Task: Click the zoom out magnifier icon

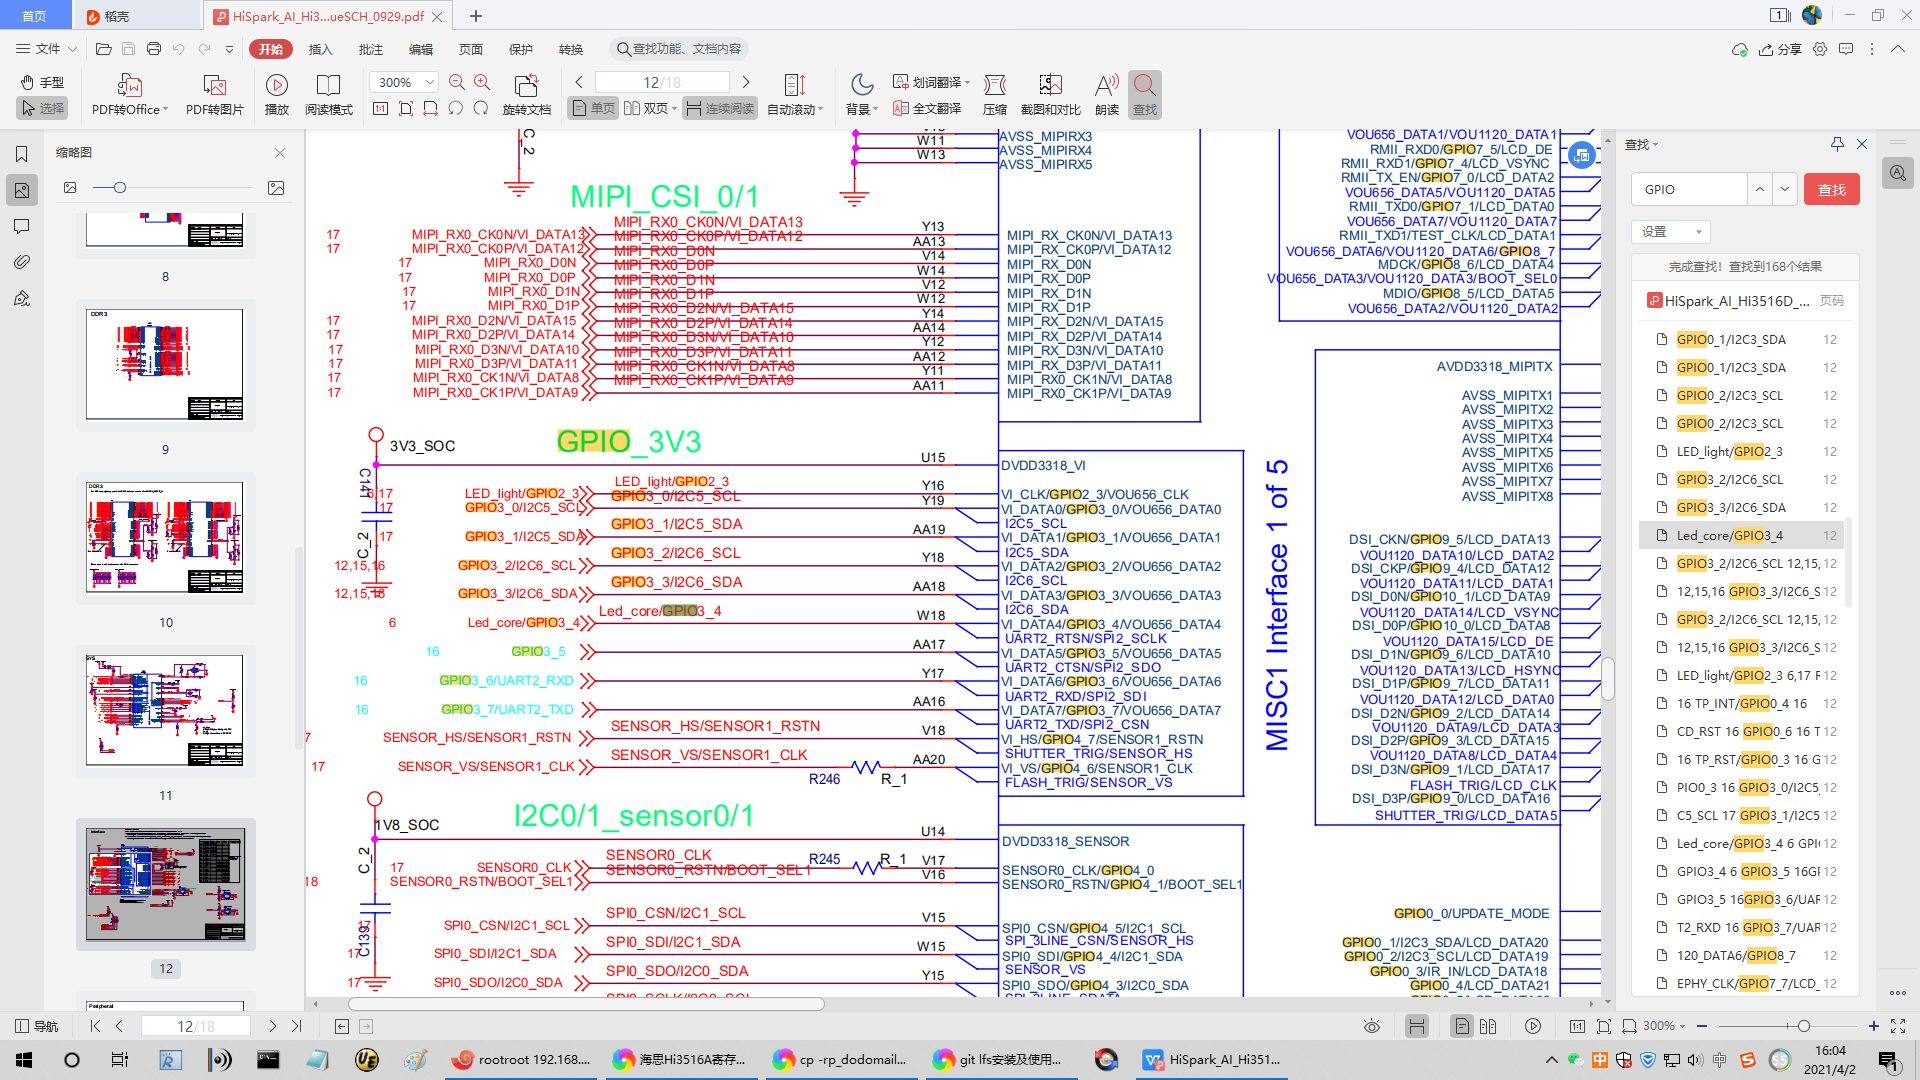Action: point(457,82)
